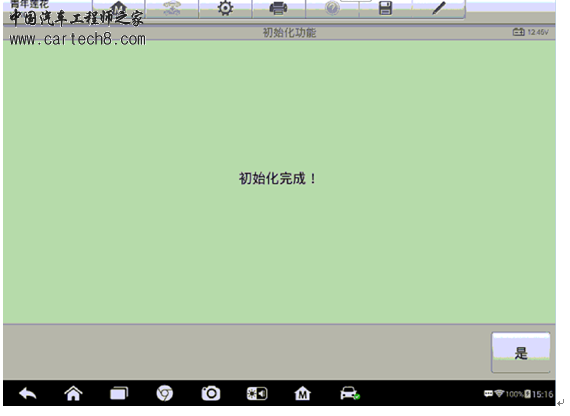Tap the Wi-Fi status icon
The width and height of the screenshot is (570, 416).
(499, 393)
